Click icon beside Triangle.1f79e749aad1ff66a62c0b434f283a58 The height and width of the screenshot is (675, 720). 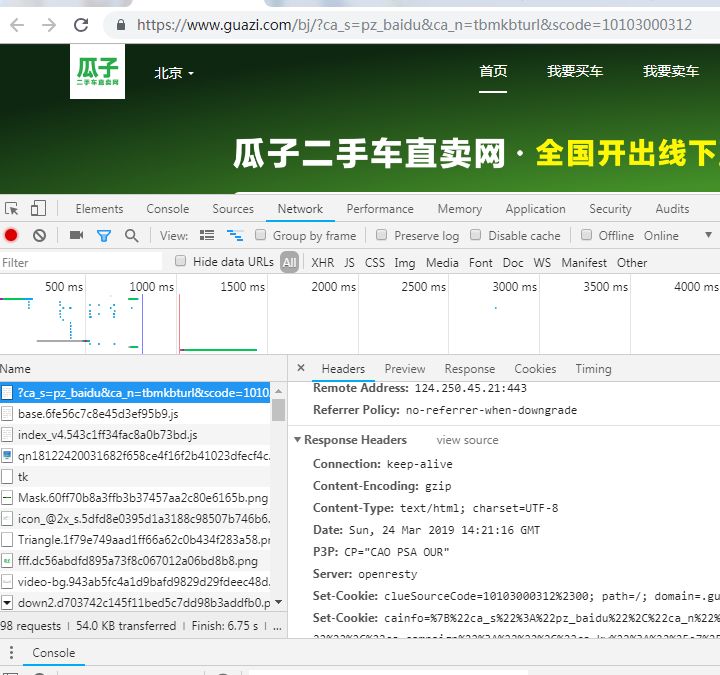[7, 540]
